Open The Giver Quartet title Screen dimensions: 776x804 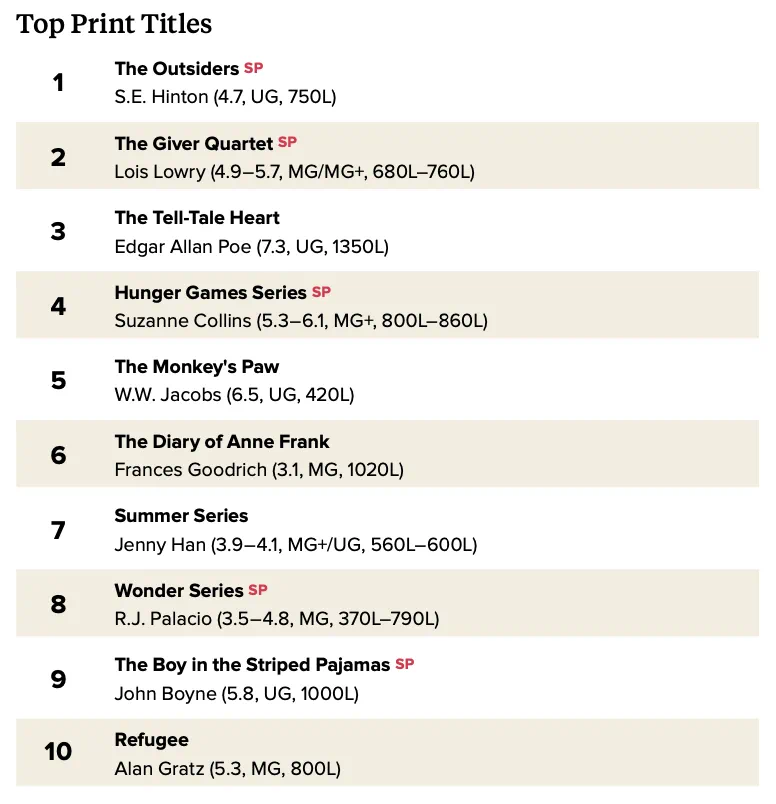coord(194,144)
